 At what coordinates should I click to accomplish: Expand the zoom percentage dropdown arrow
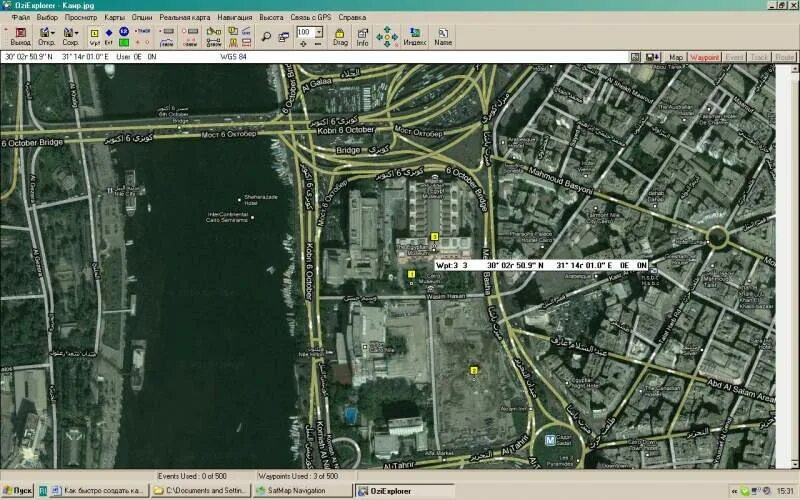[319, 32]
